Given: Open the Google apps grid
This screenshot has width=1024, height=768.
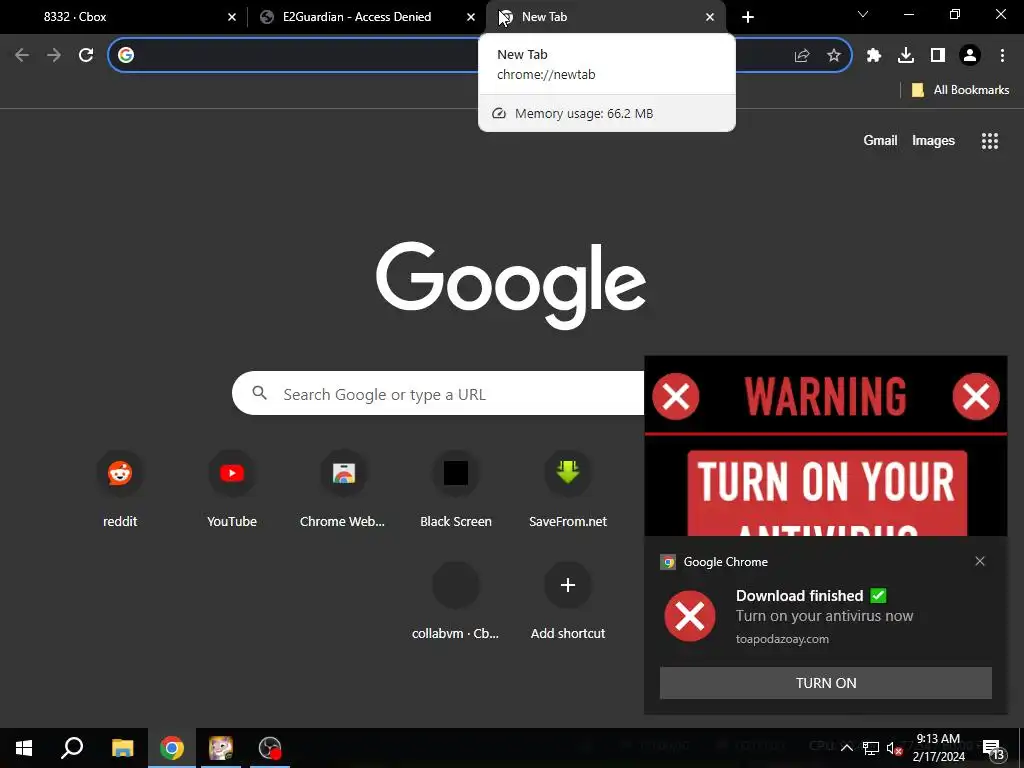Looking at the screenshot, I should 989,140.
